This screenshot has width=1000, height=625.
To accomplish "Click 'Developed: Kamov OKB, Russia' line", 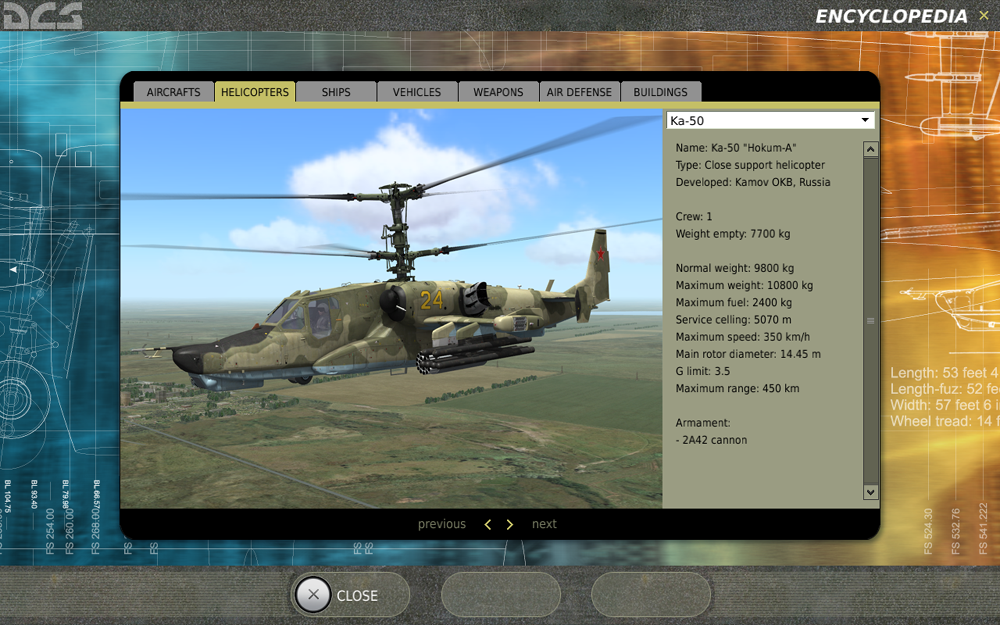I will (x=753, y=182).
